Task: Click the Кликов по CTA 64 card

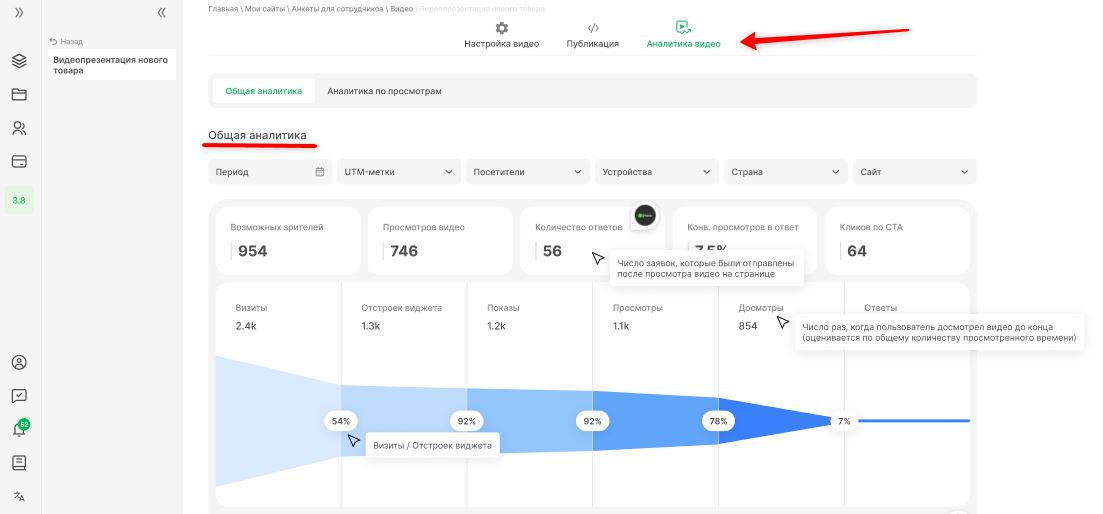Action: [897, 240]
